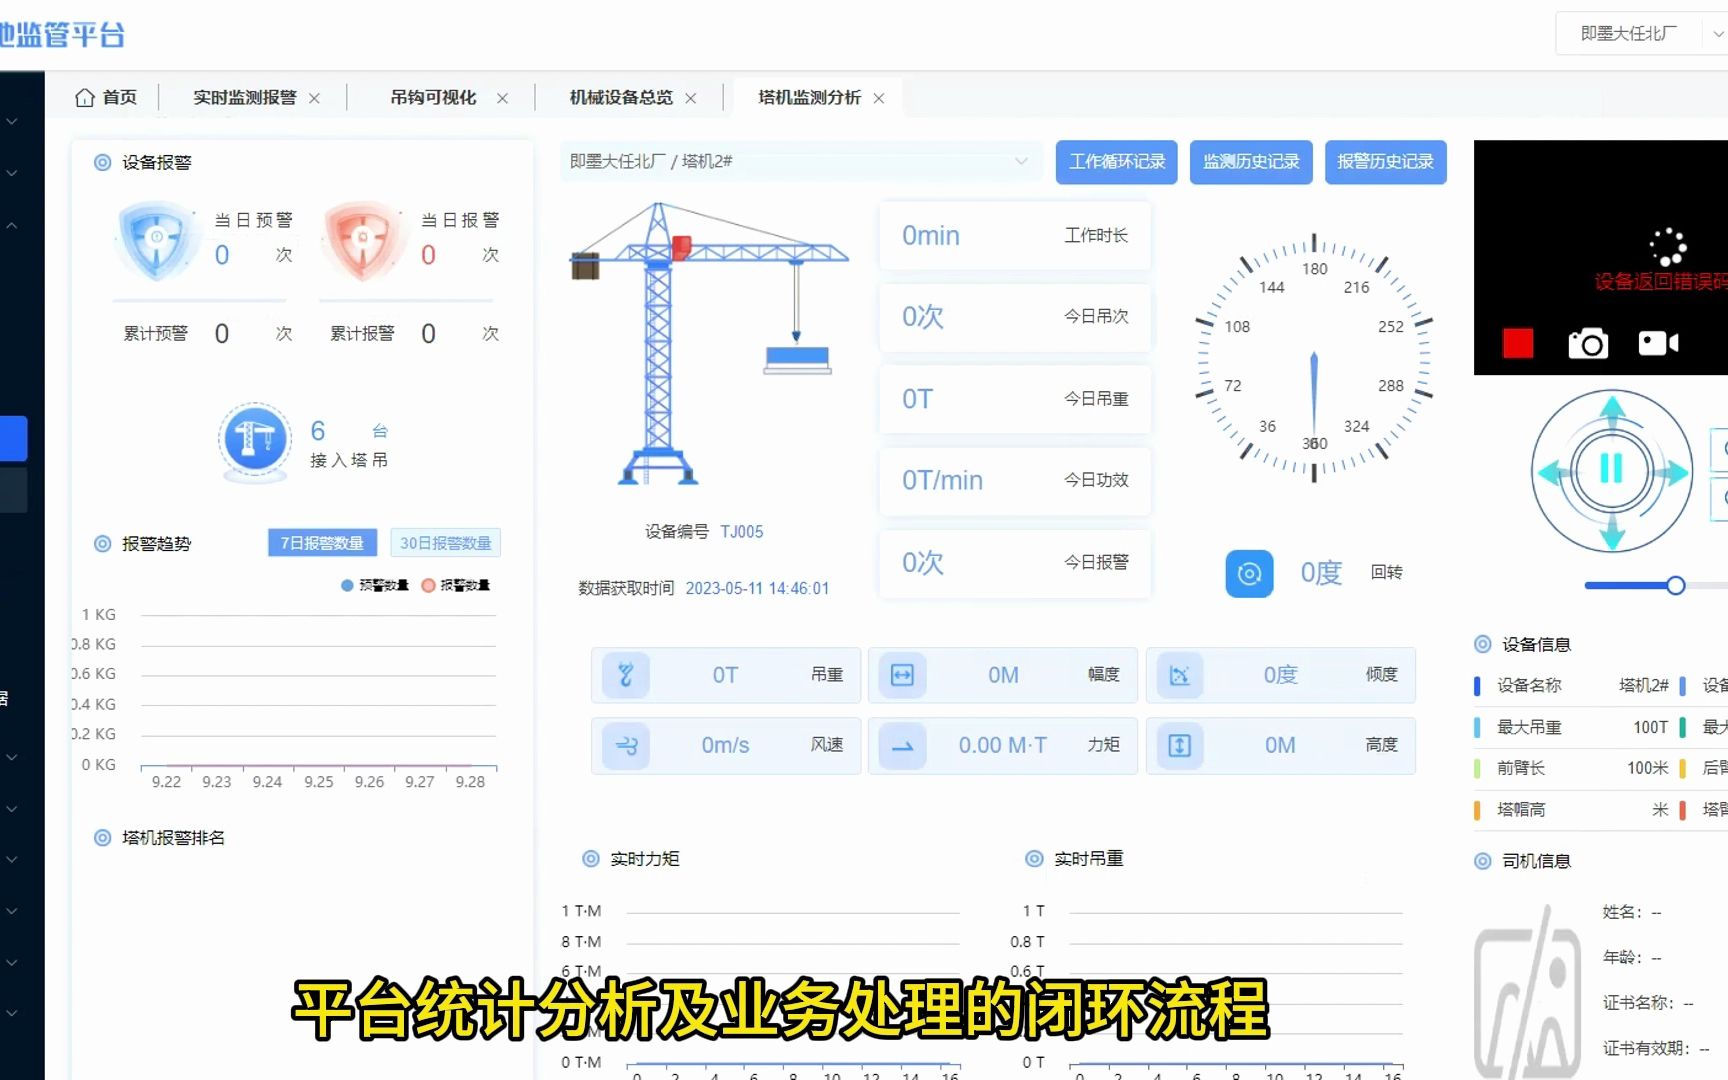Viewport: 1728px width, 1080px height.
Task: Click the blue shield 当日预警 icon
Action: click(x=157, y=240)
